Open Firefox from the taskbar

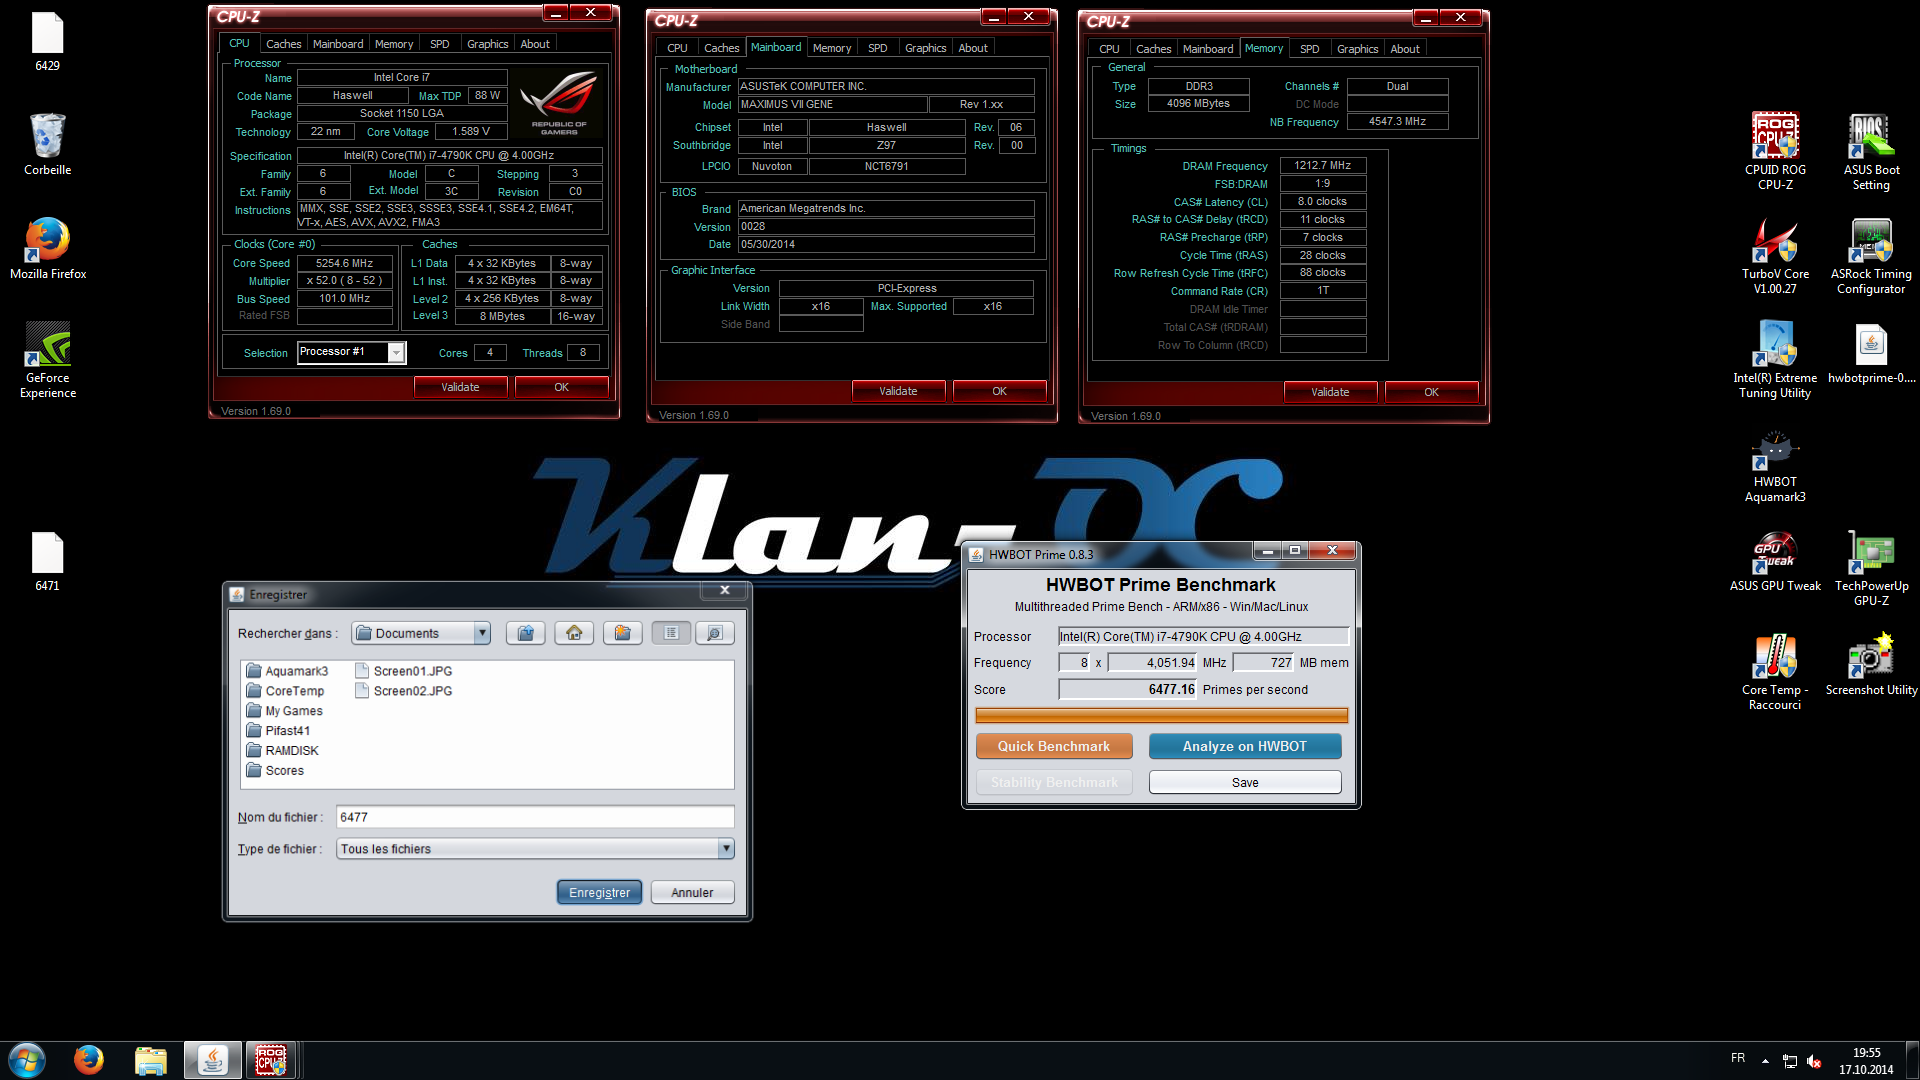click(x=89, y=1060)
